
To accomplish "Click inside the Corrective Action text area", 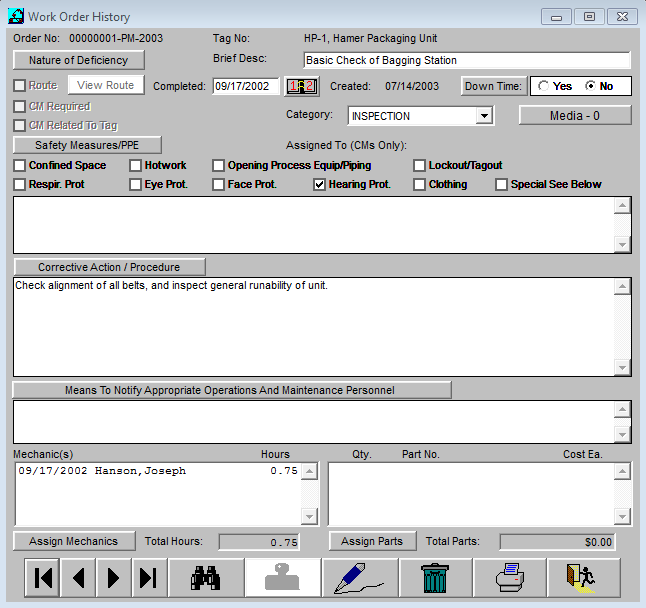I will 314,327.
